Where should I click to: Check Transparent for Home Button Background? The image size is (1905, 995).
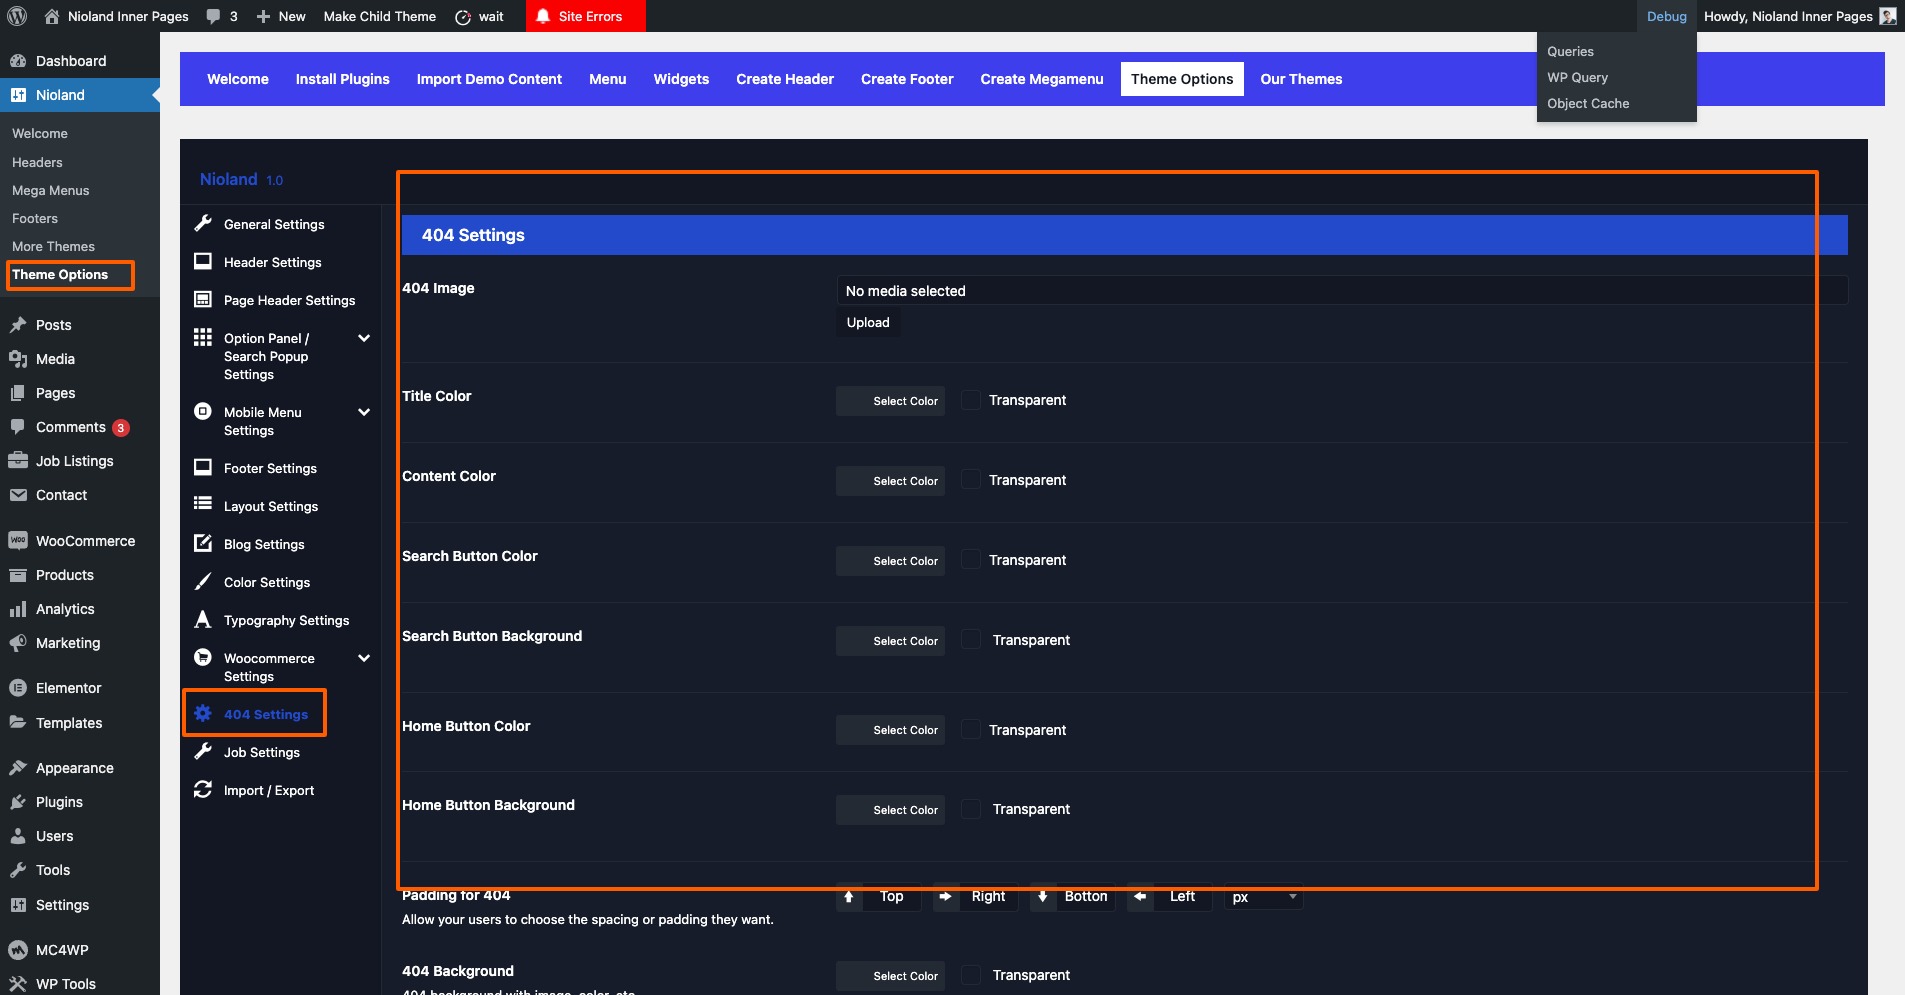(971, 809)
